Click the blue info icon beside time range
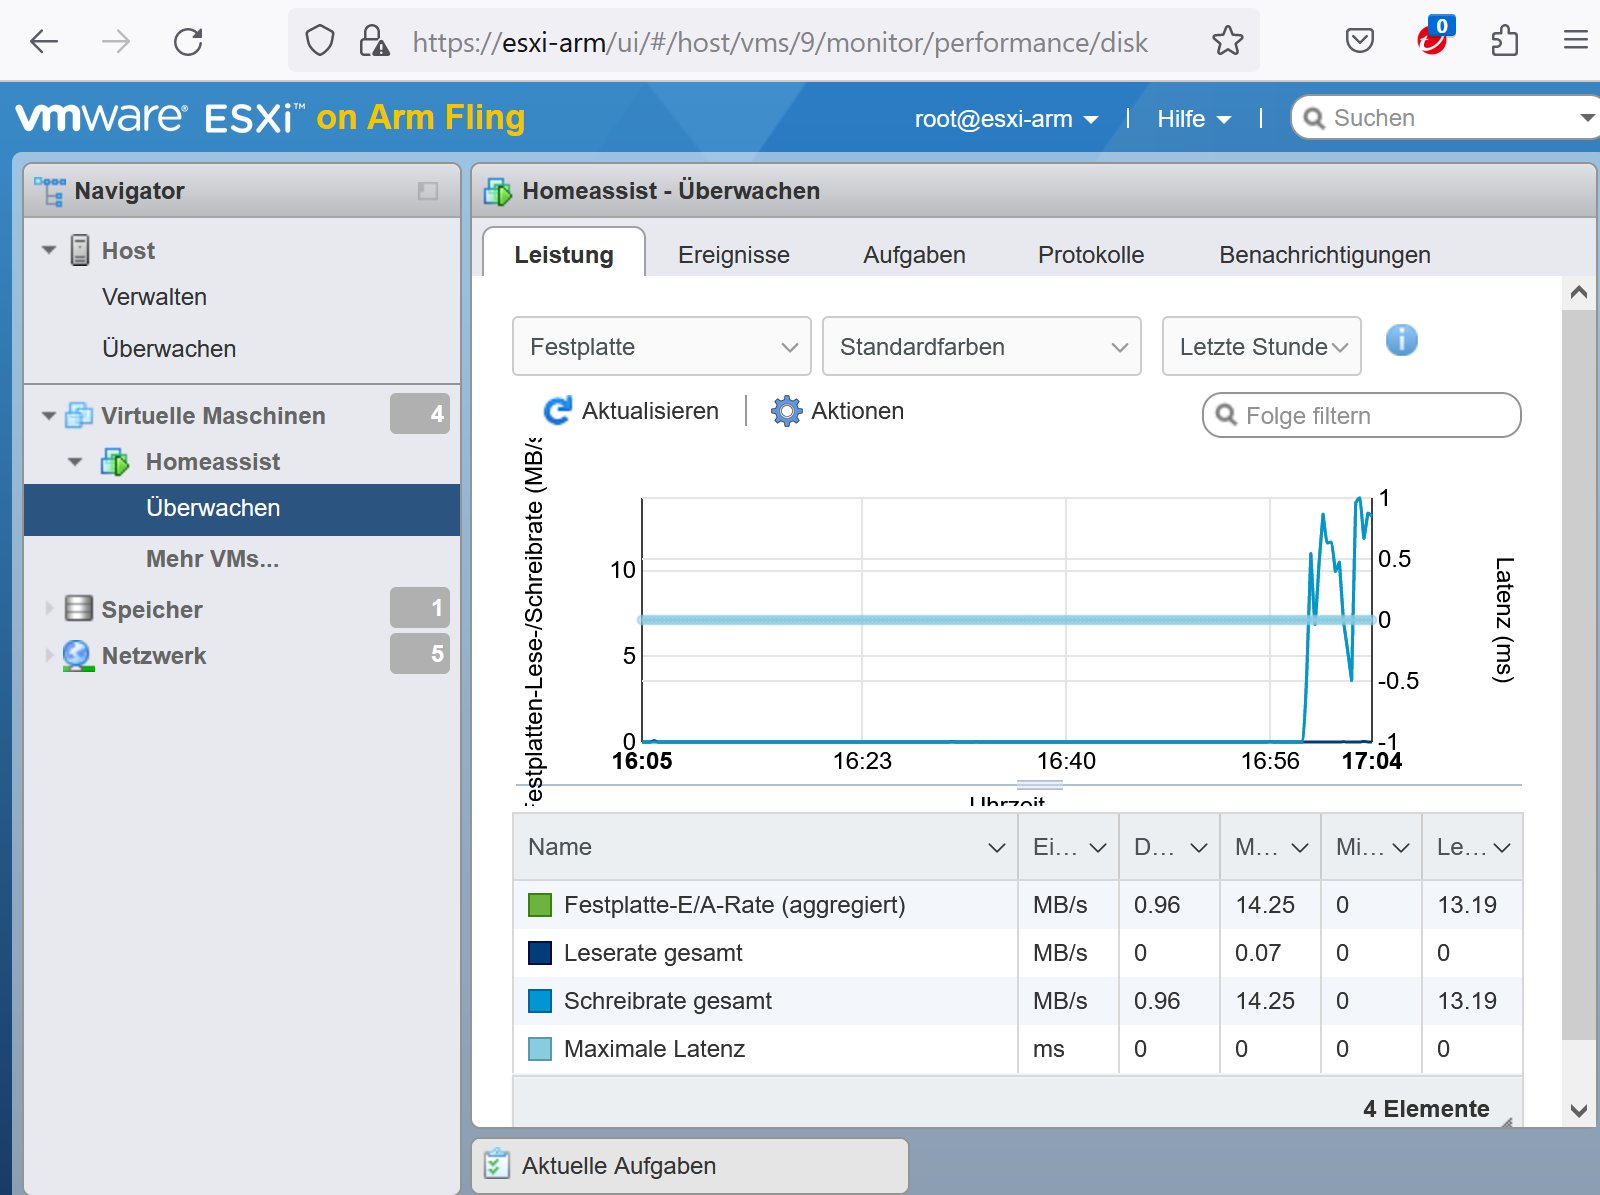Viewport: 1600px width, 1195px height. (1401, 341)
